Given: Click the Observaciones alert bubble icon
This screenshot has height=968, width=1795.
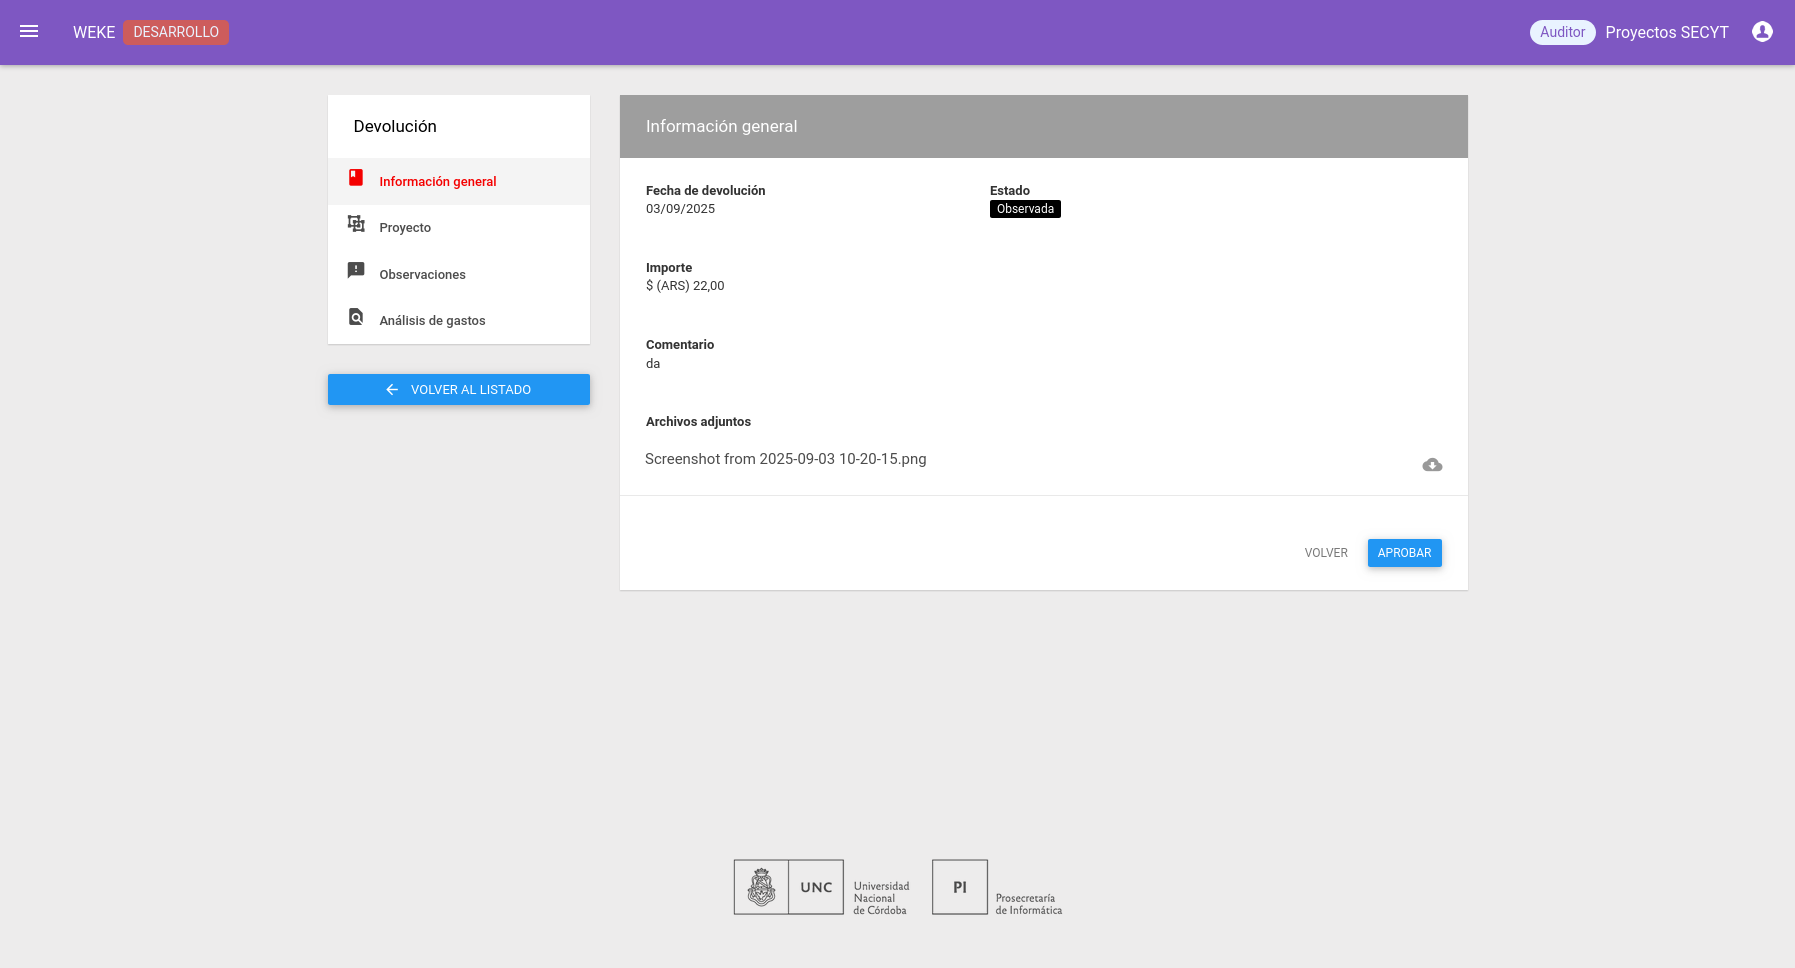Looking at the screenshot, I should [356, 271].
